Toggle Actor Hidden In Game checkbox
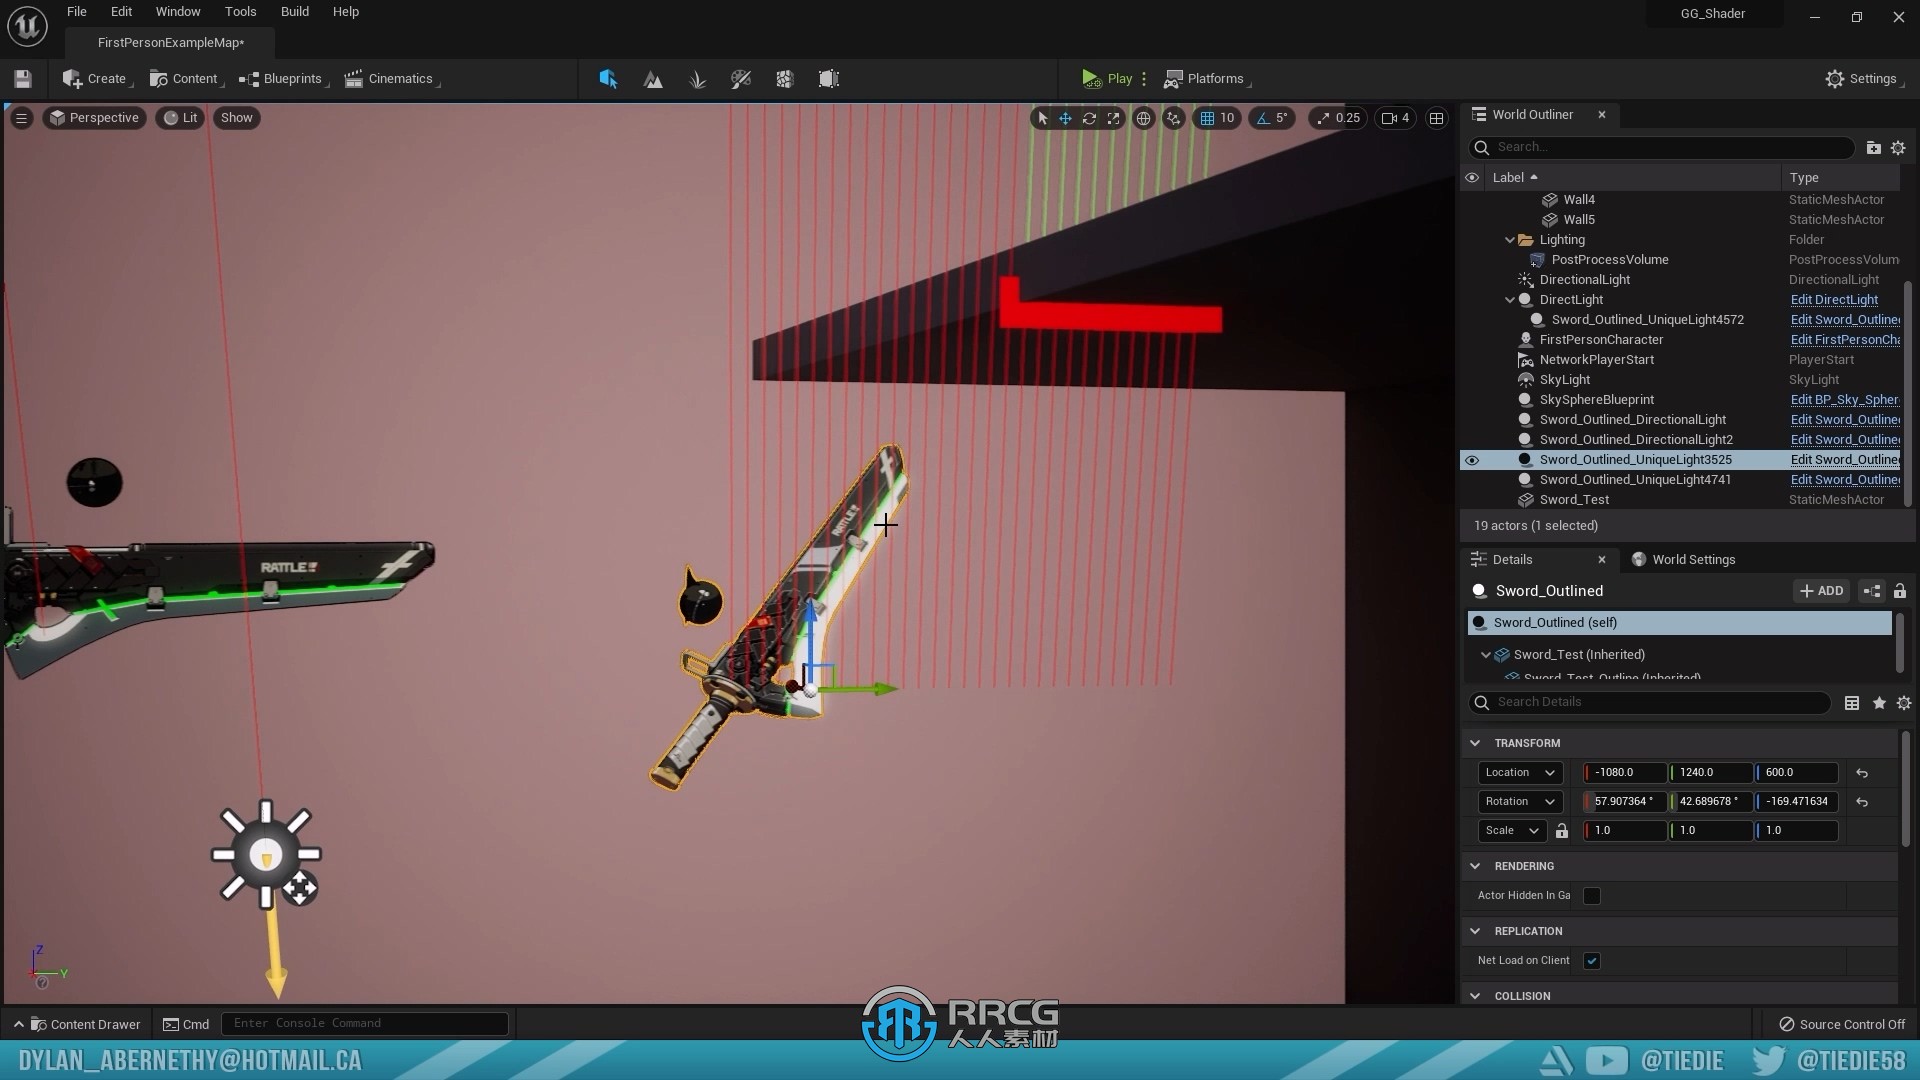The height and width of the screenshot is (1080, 1920). coord(1592,895)
